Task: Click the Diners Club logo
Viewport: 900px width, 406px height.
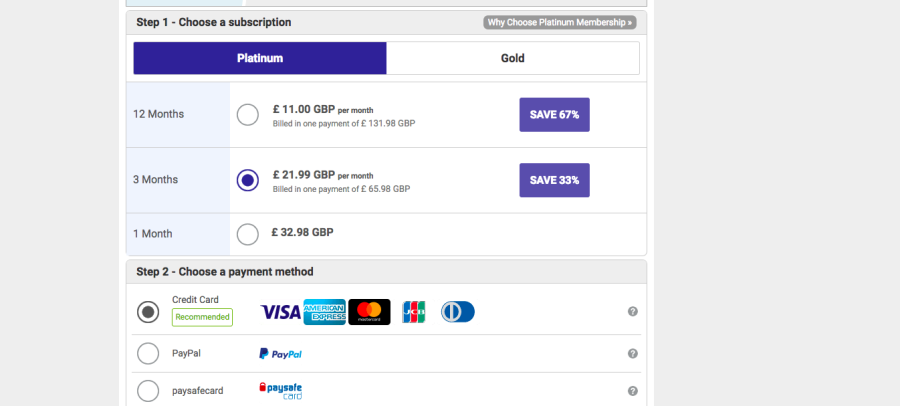Action: pyautogui.click(x=457, y=312)
